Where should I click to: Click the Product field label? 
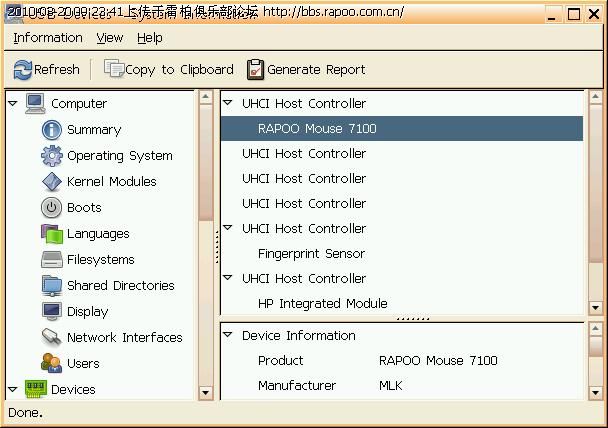(280, 361)
